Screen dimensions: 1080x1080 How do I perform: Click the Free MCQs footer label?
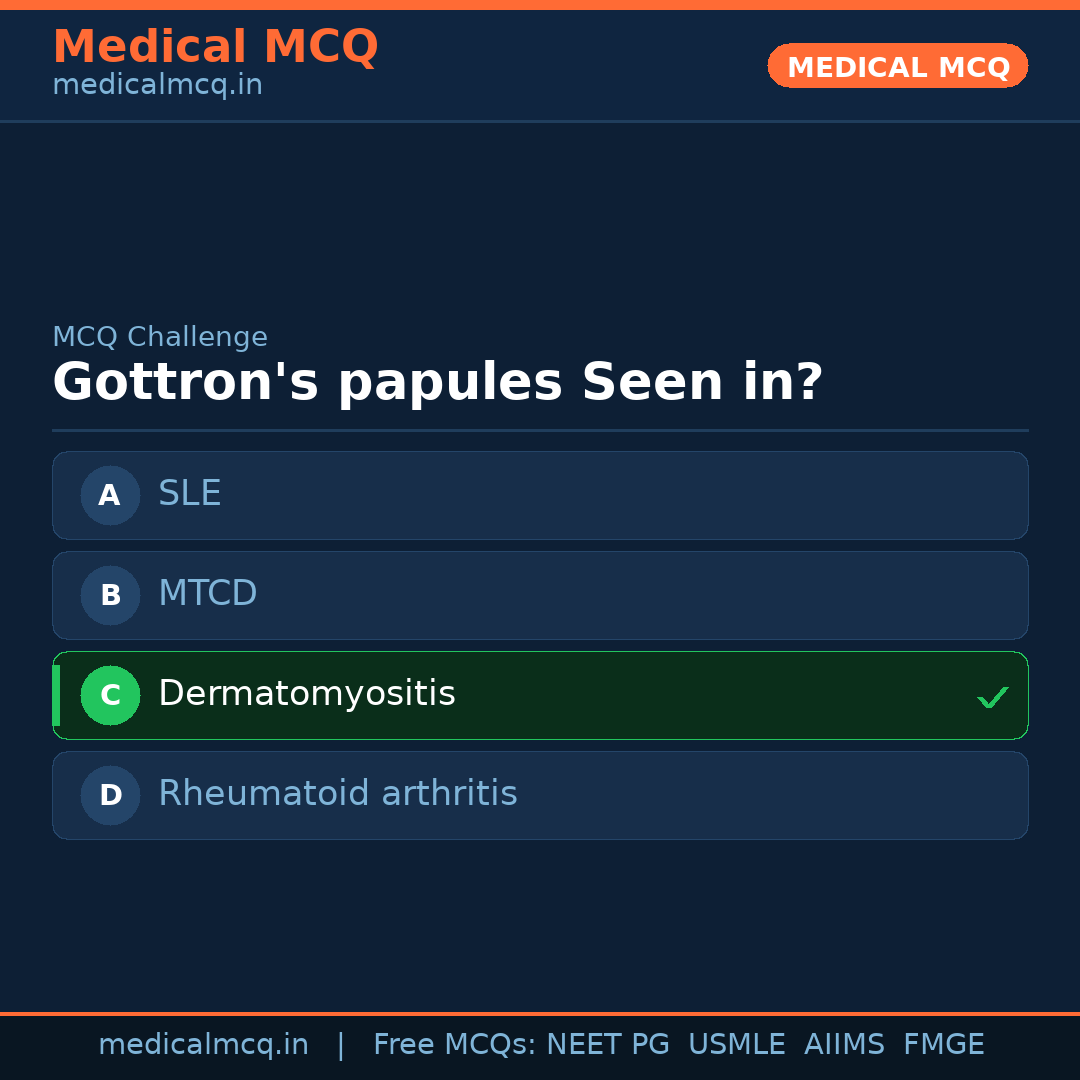(x=455, y=1045)
